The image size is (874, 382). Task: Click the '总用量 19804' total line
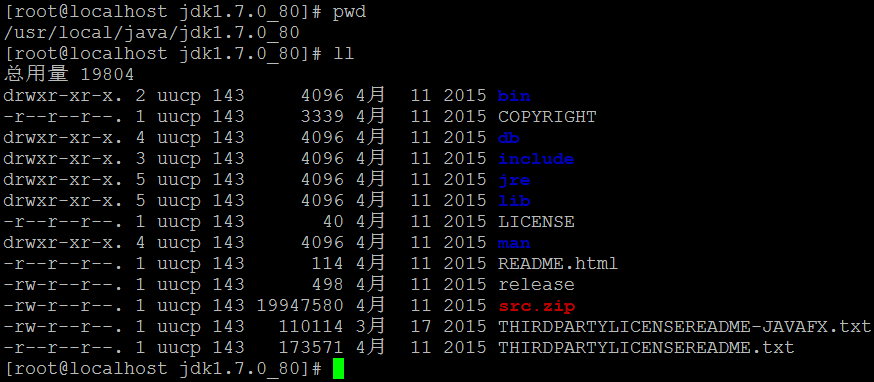pyautogui.click(x=69, y=74)
